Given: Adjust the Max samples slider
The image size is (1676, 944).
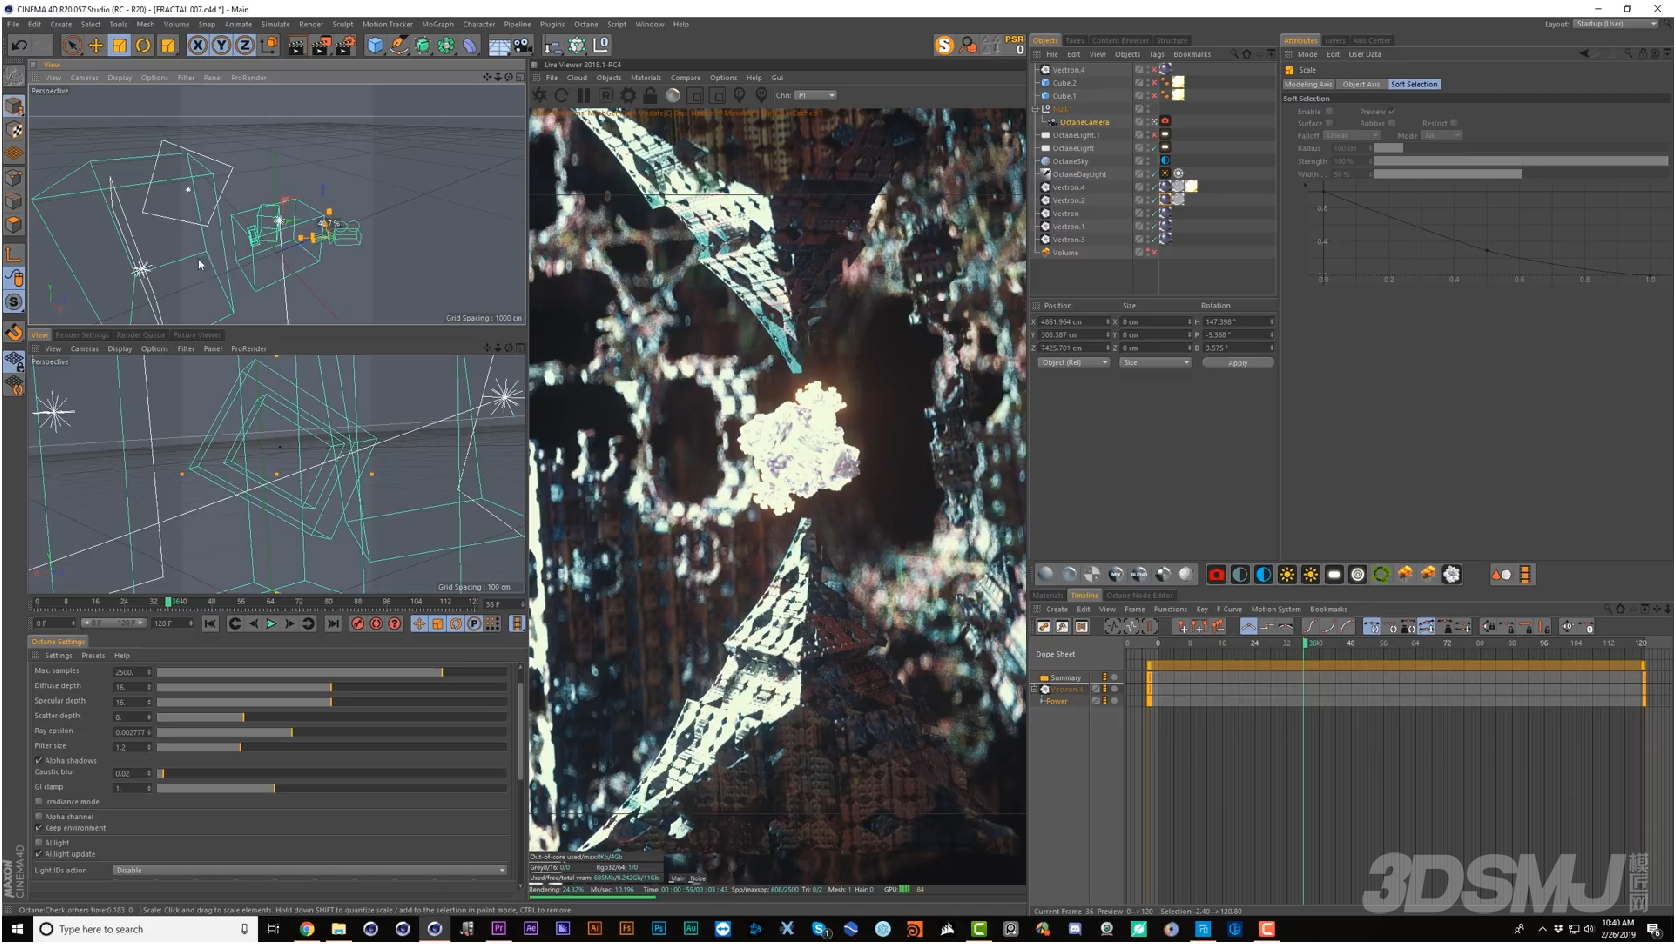Looking at the screenshot, I should 332,672.
